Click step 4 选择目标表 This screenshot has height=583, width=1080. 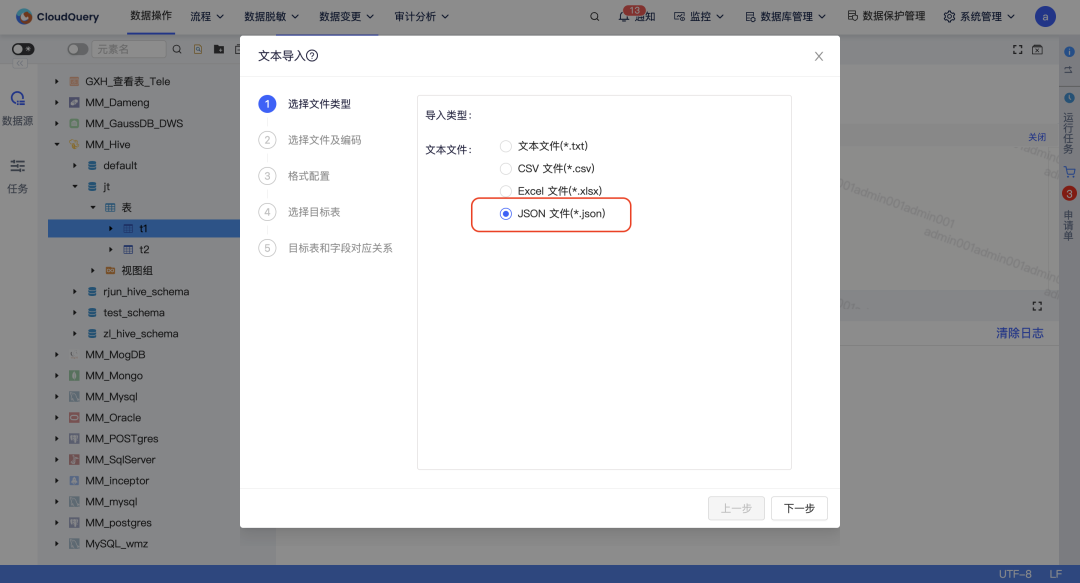coord(300,212)
